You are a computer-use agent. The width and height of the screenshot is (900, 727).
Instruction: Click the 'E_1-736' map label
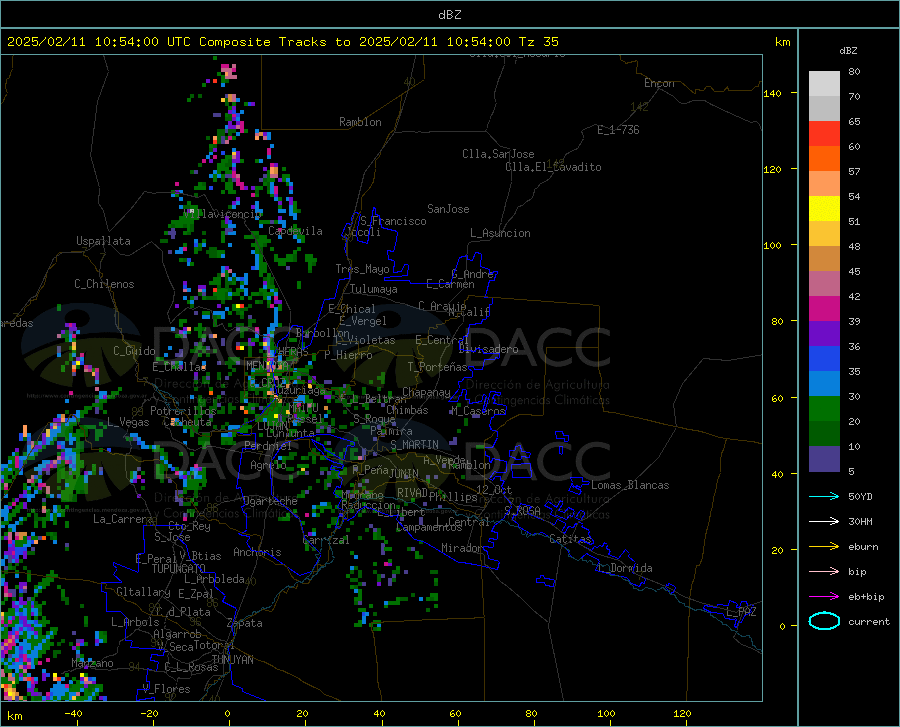click(618, 130)
